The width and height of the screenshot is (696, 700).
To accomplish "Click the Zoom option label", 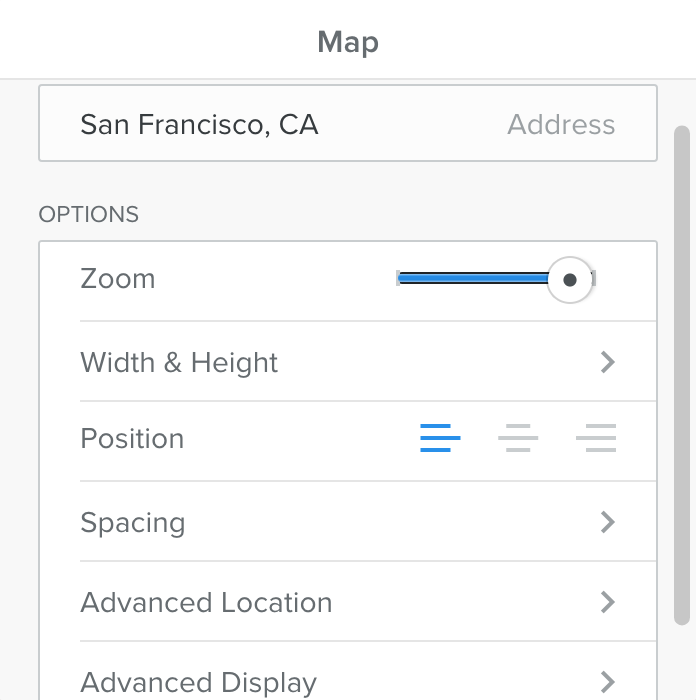I will (118, 278).
